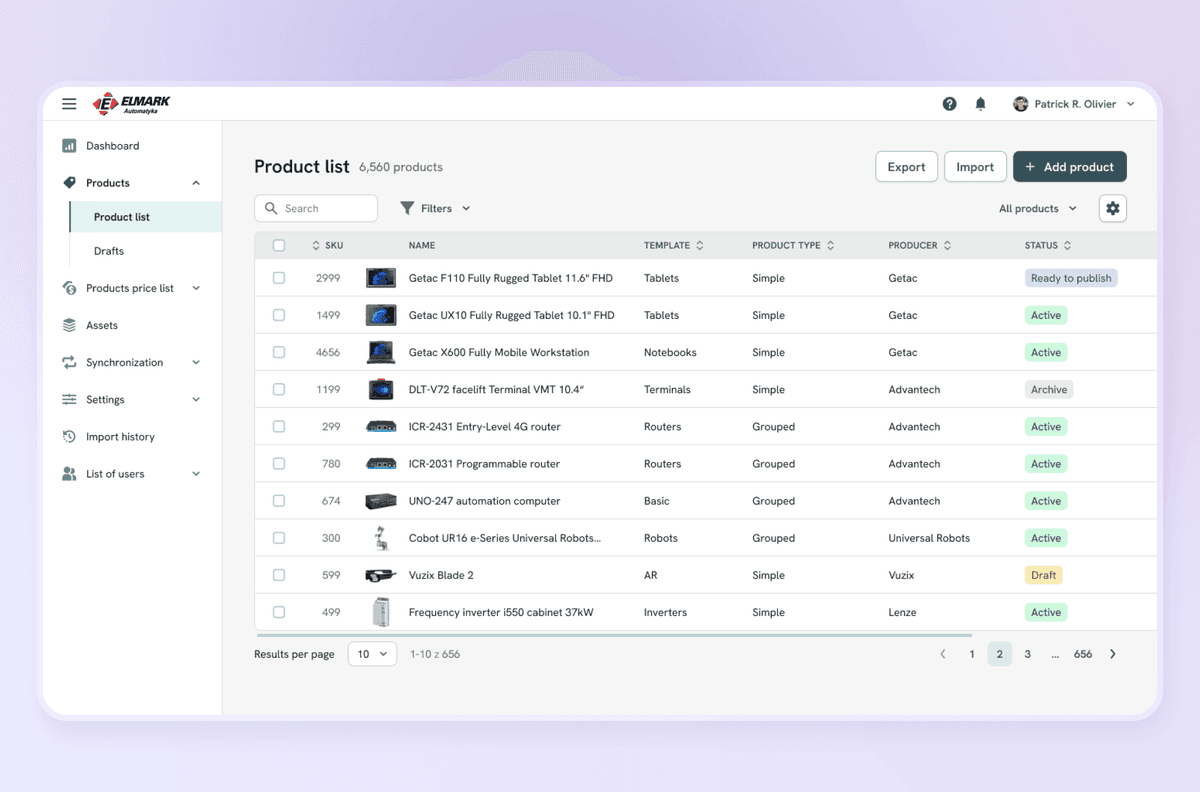Click the Ready to publish status badge
The image size is (1200, 792).
coord(1071,278)
